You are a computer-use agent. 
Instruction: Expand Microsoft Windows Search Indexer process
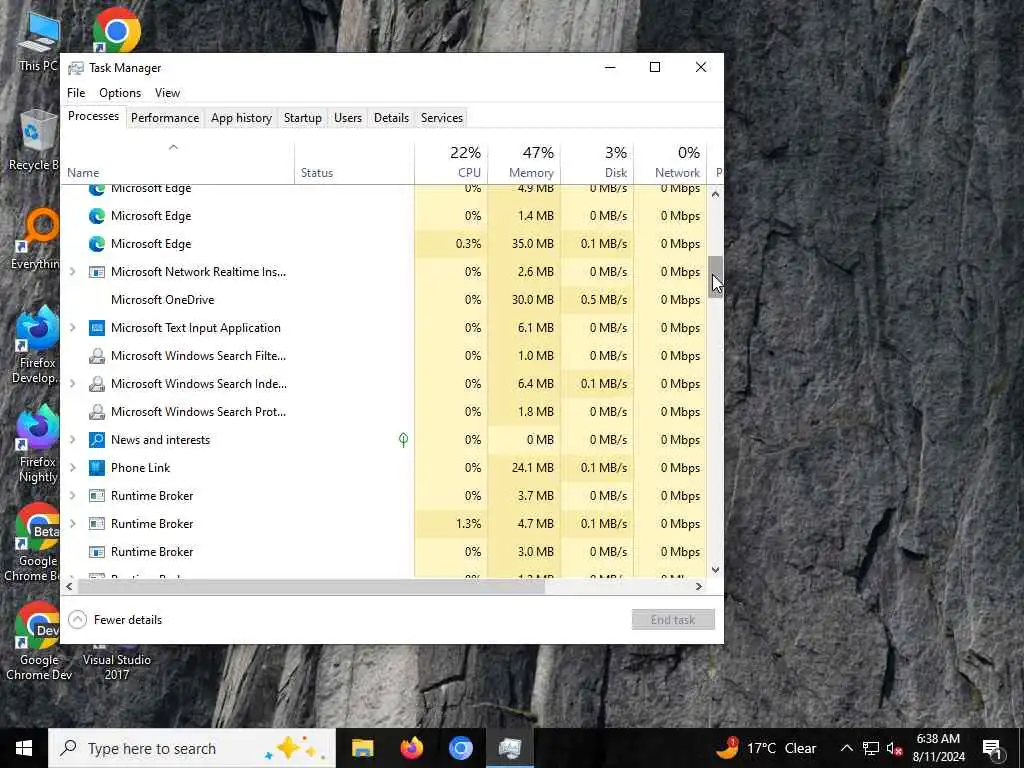pos(72,384)
